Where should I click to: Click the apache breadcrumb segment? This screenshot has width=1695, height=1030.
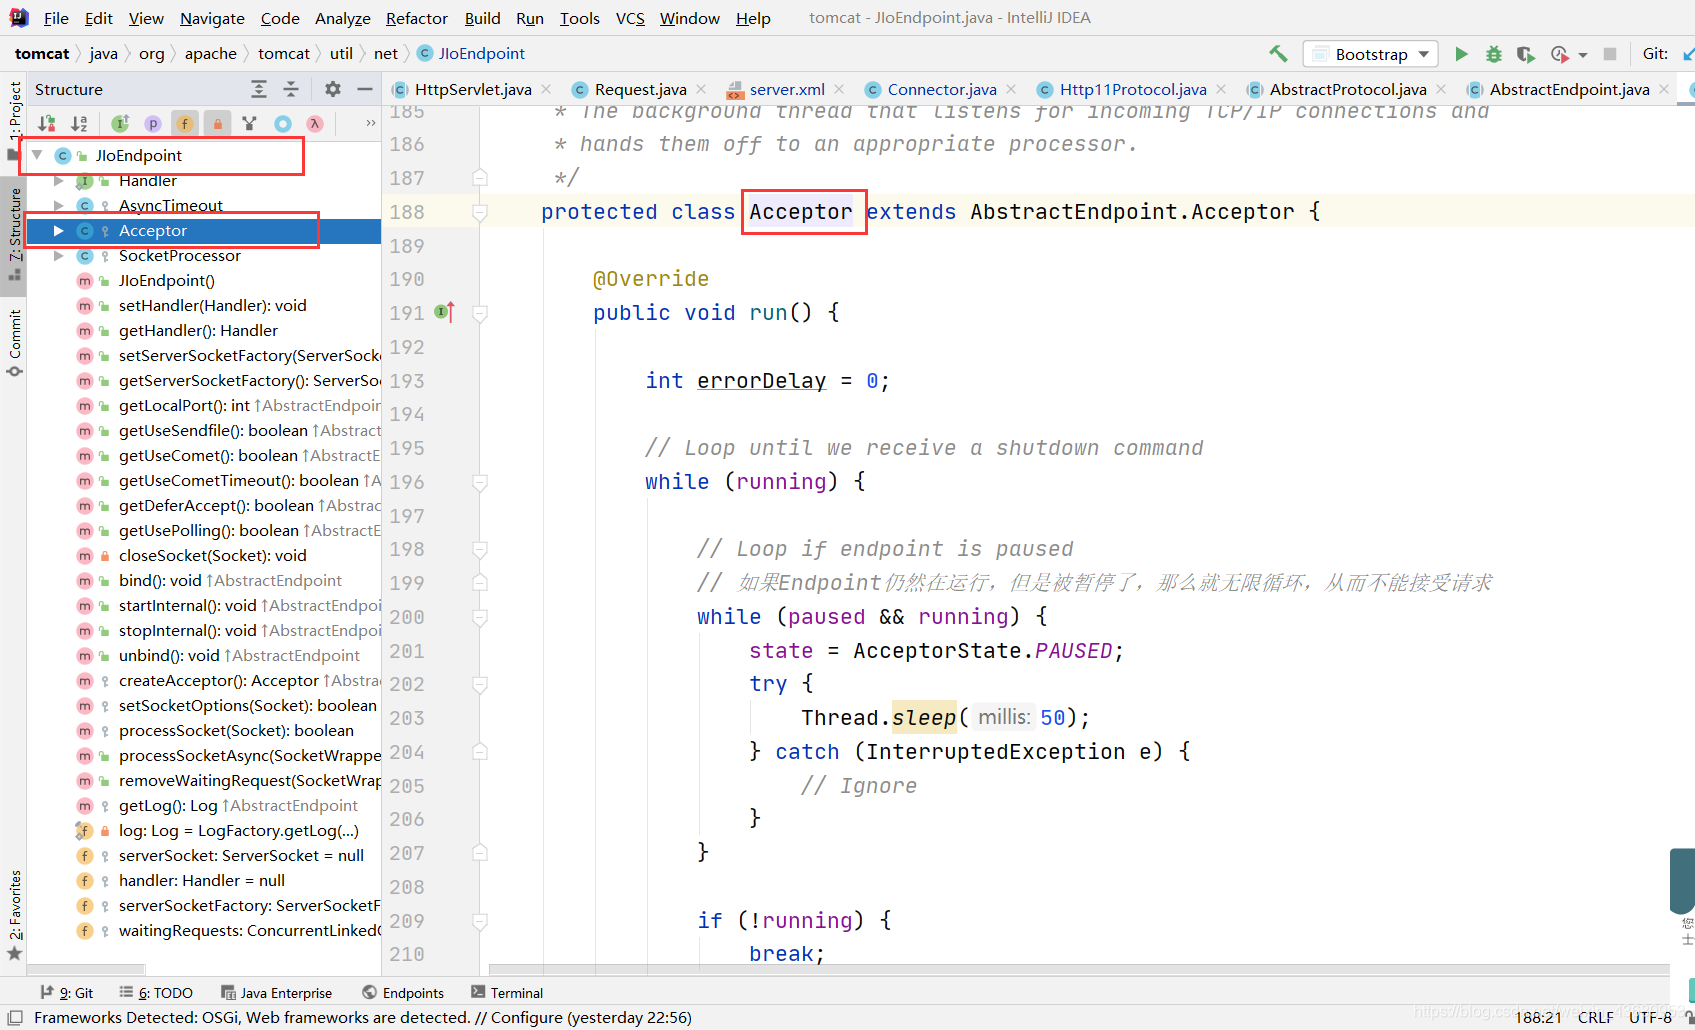pyautogui.click(x=211, y=53)
